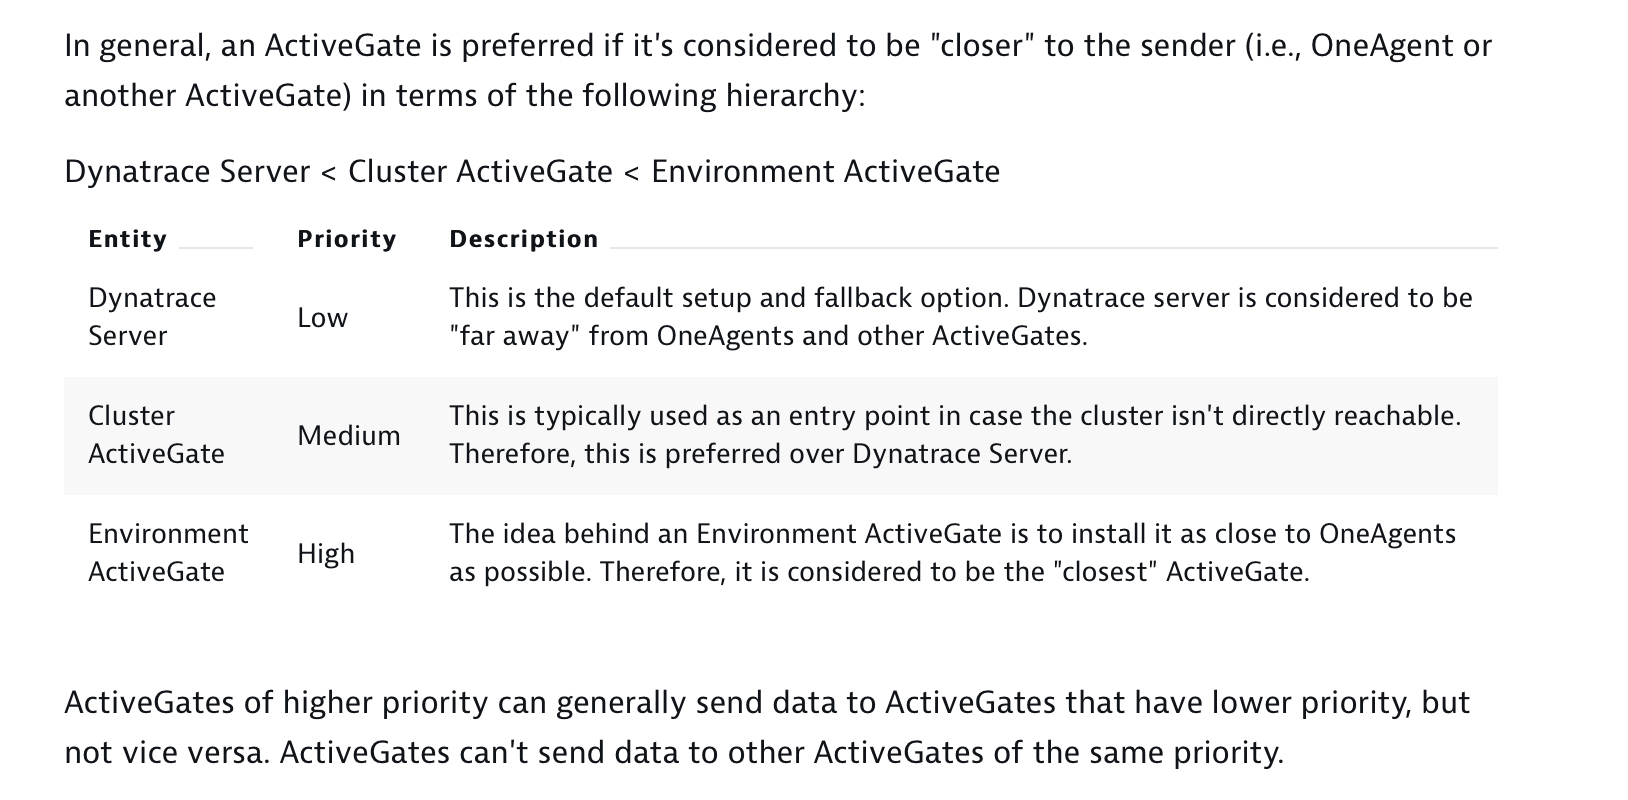Click the paragraph beginning "ActiveGates of higher priority"
The width and height of the screenshot is (1628, 800).
click(766, 727)
